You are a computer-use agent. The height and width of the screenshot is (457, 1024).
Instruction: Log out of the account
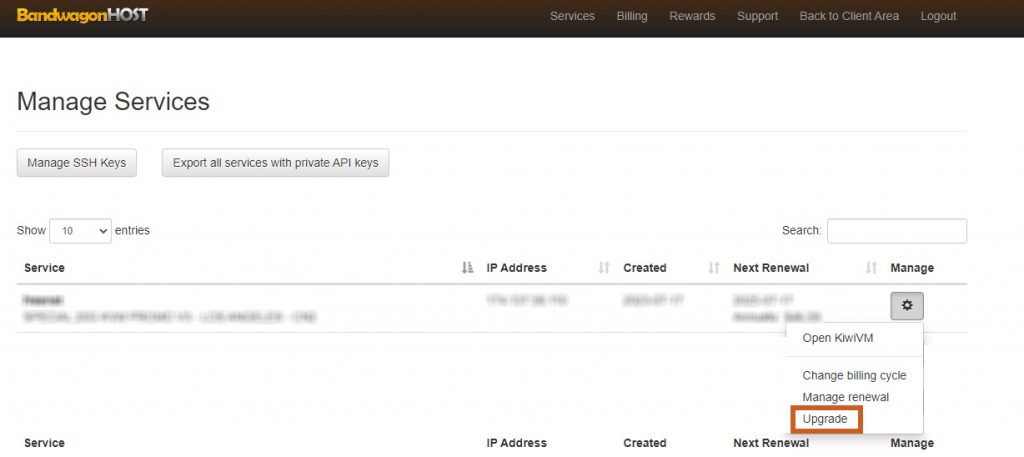coord(938,16)
